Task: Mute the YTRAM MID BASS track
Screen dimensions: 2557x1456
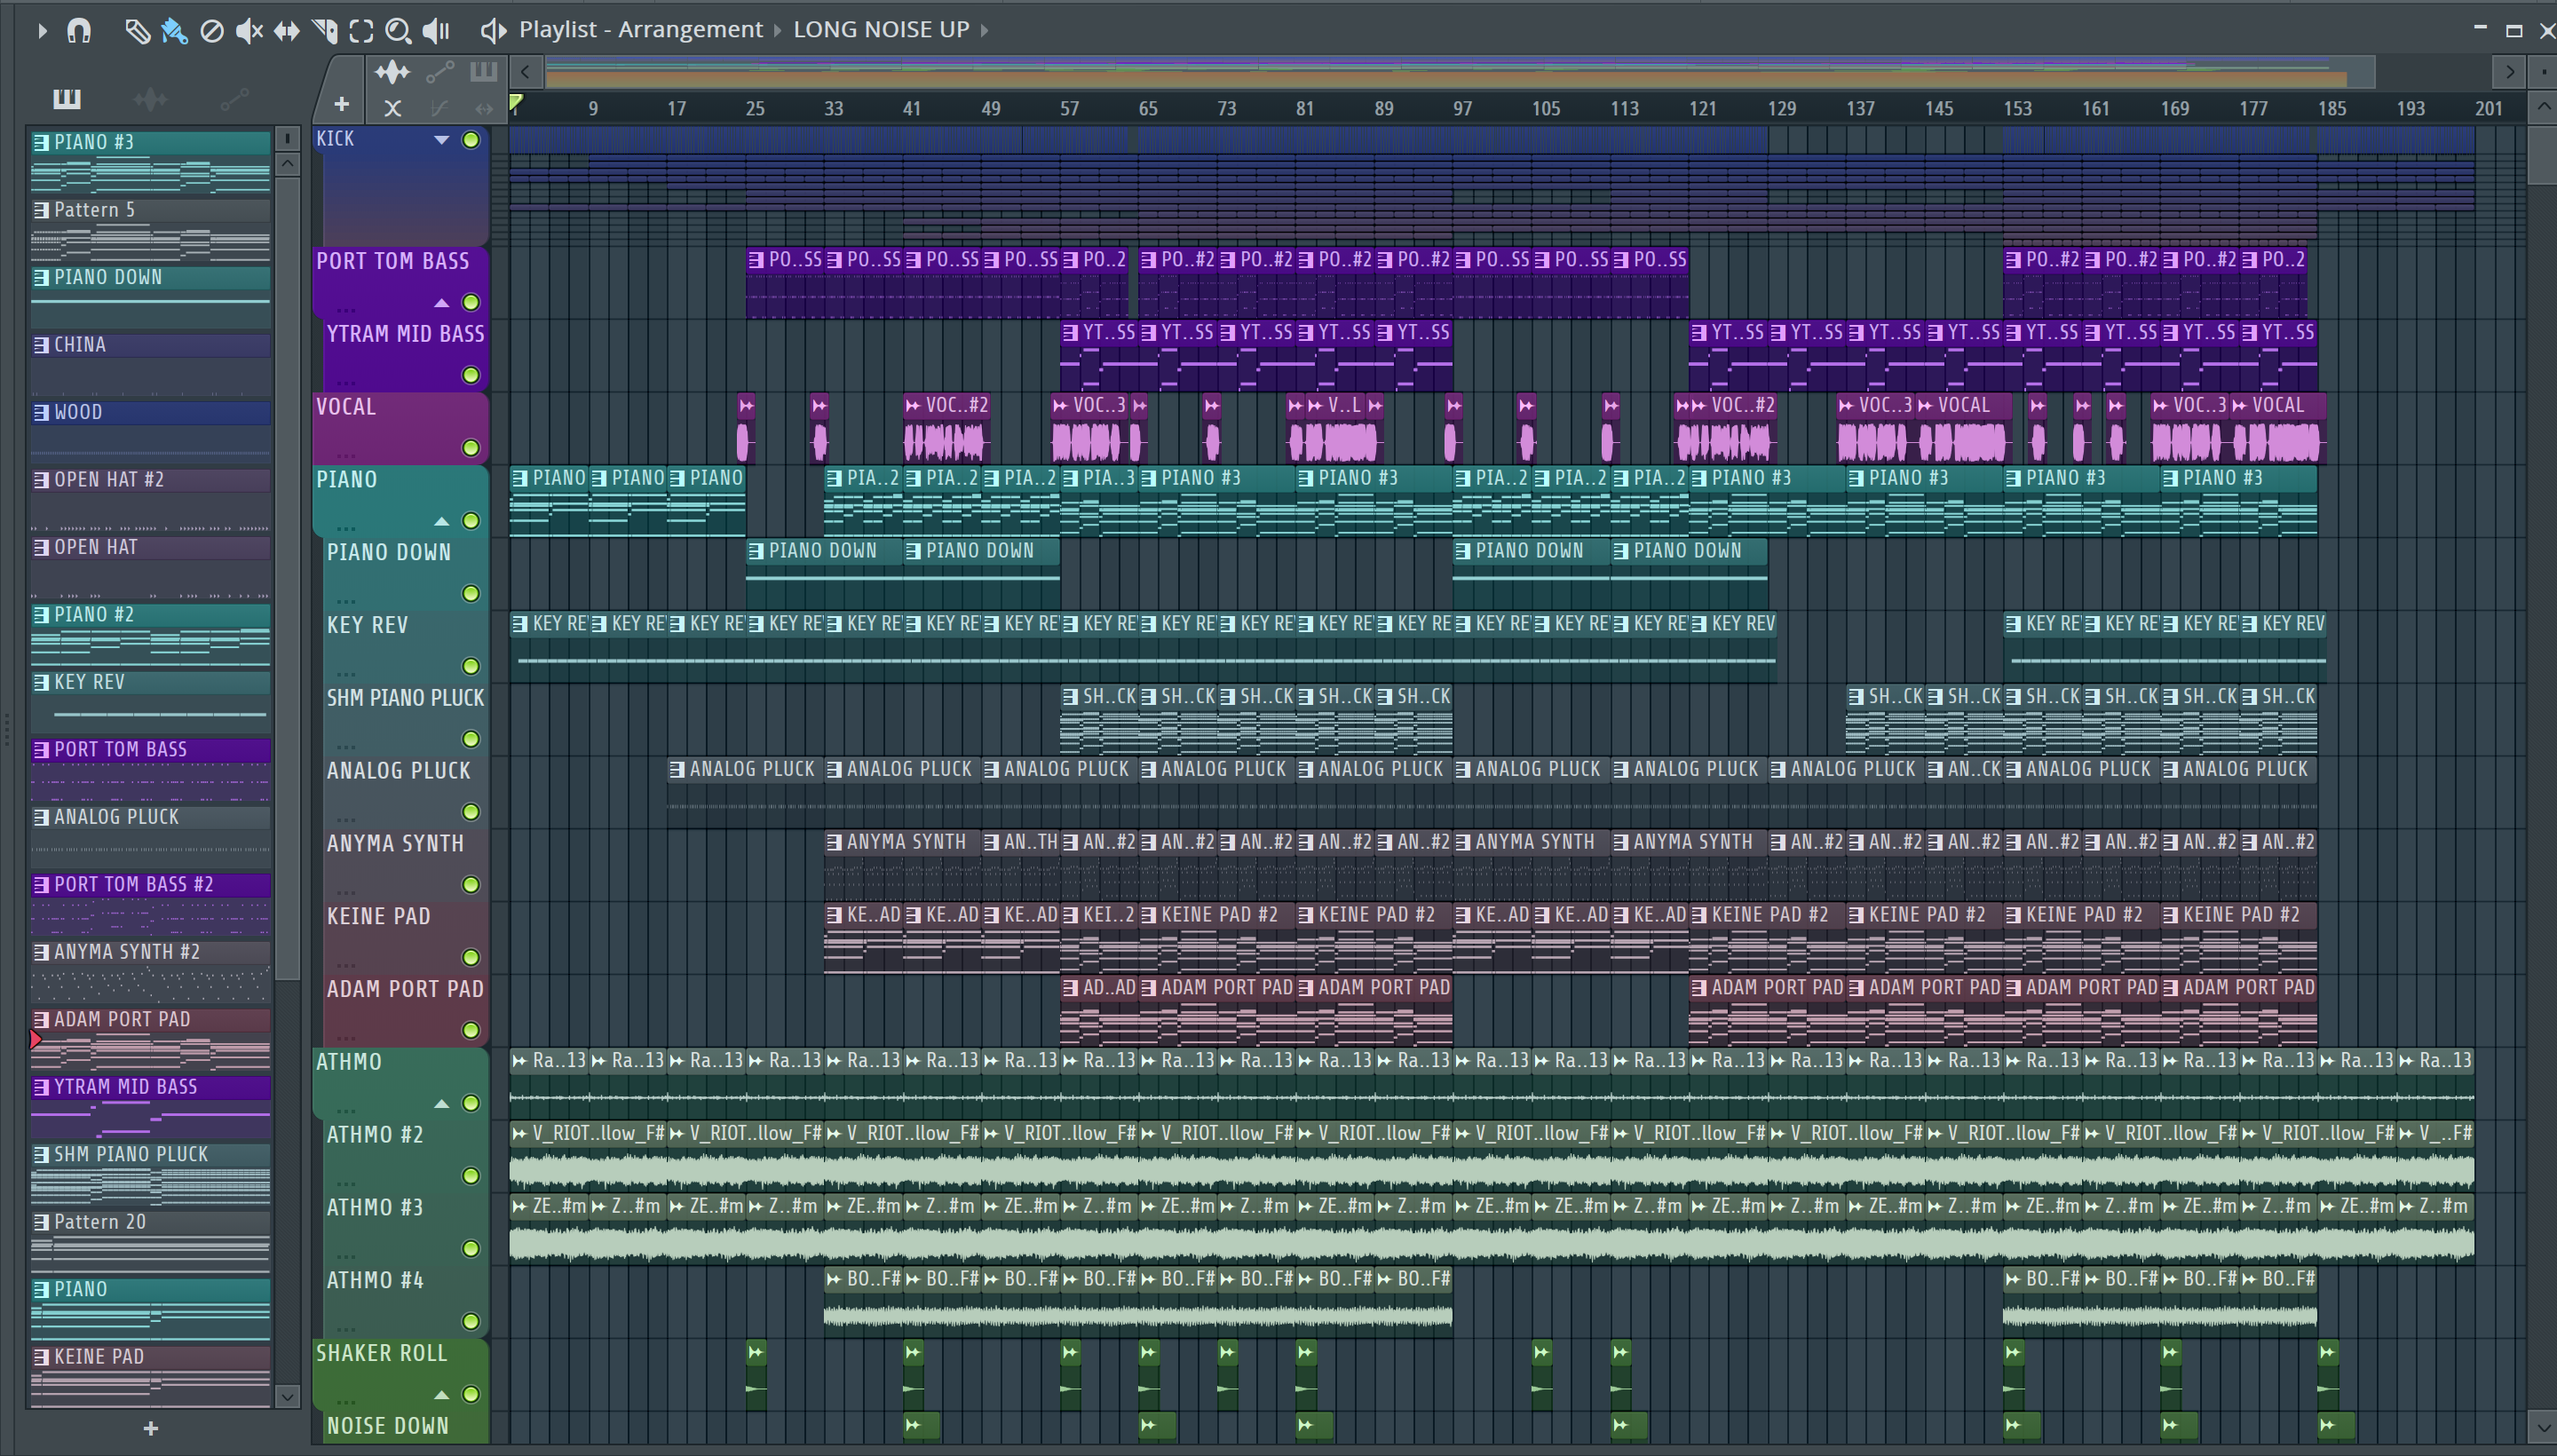Action: 470,375
